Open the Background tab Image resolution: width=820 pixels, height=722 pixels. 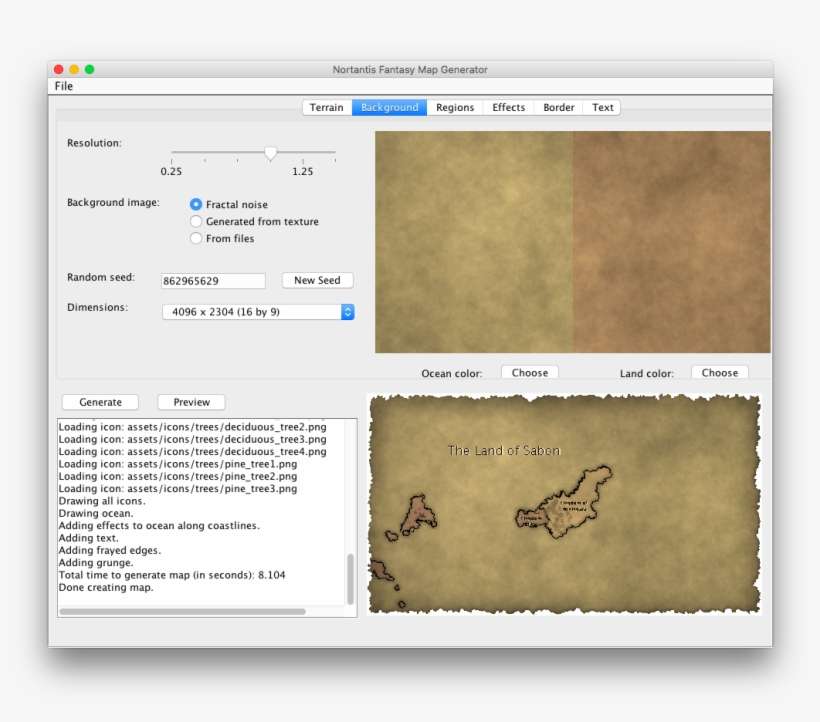(389, 107)
